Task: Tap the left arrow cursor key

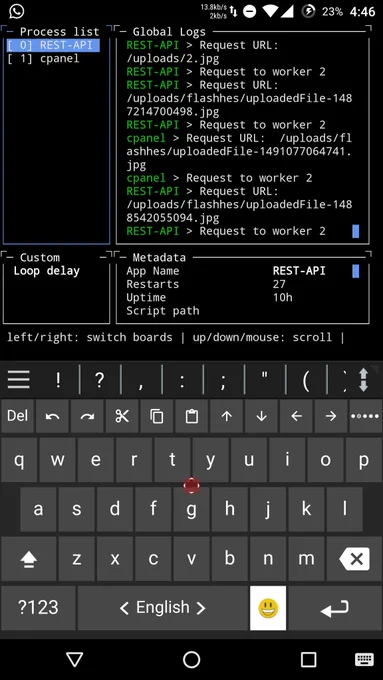Action: pos(296,416)
